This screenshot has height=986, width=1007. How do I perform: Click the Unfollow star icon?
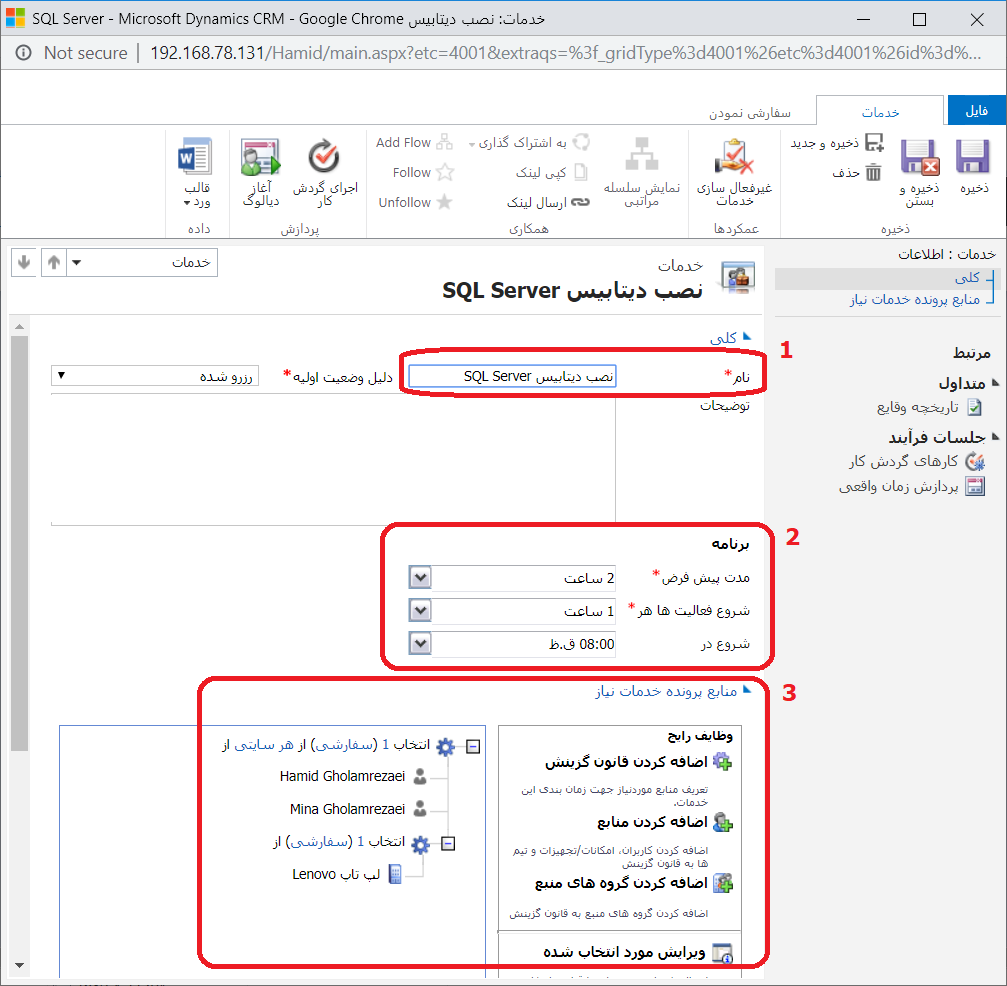click(x=444, y=202)
